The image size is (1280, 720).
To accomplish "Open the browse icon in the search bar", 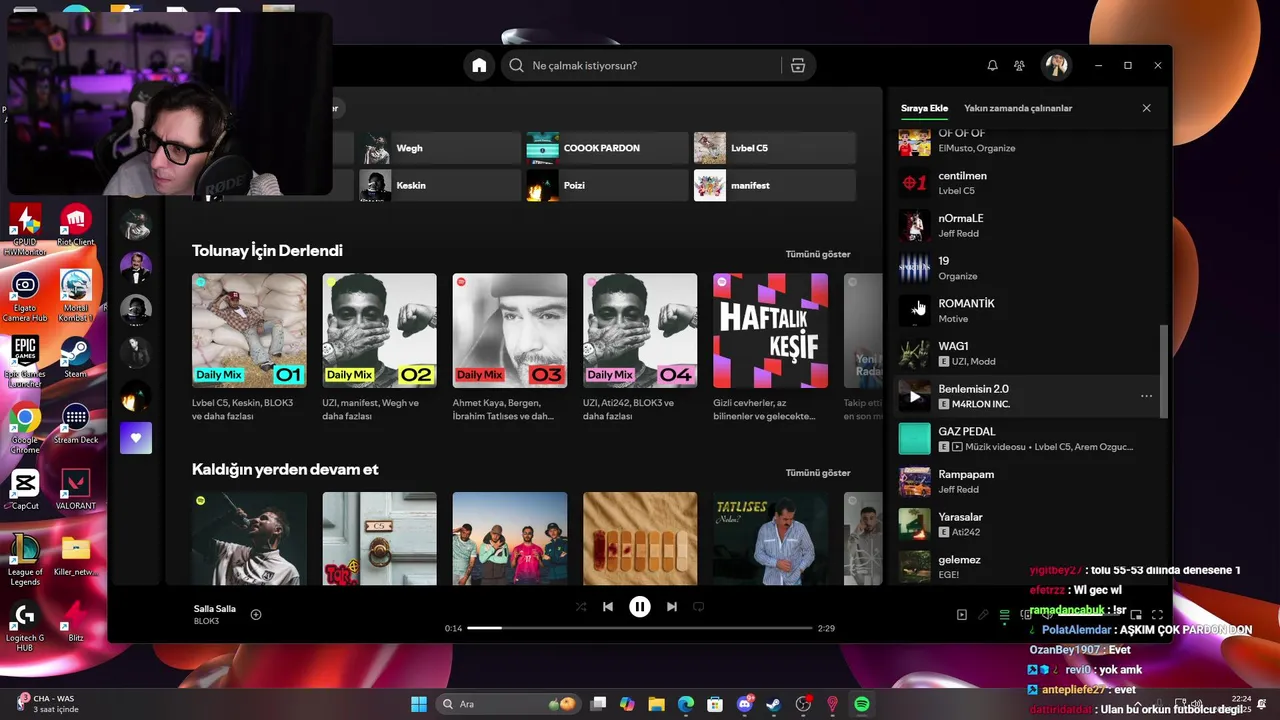I will 798,65.
